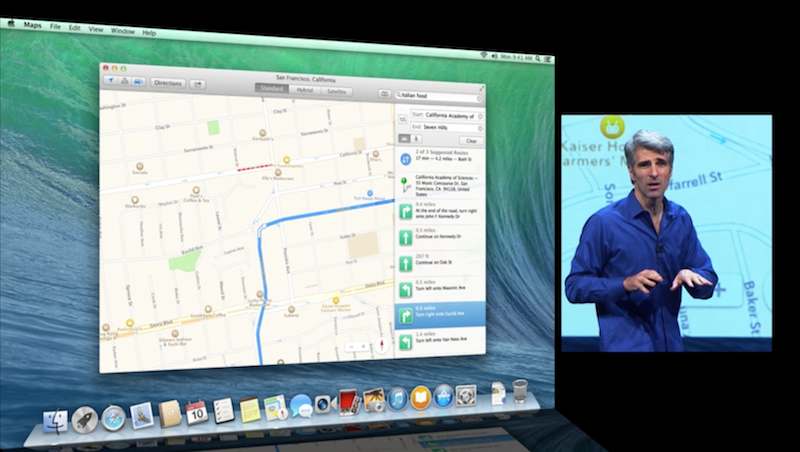Toggle the 3D view button
Image resolution: width=800 pixels, height=452 pixels.
(x=124, y=81)
